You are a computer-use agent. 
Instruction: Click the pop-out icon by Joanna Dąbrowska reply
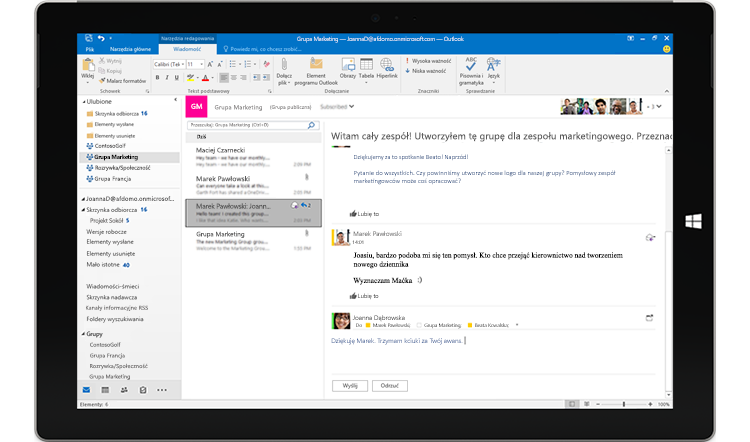pos(649,318)
